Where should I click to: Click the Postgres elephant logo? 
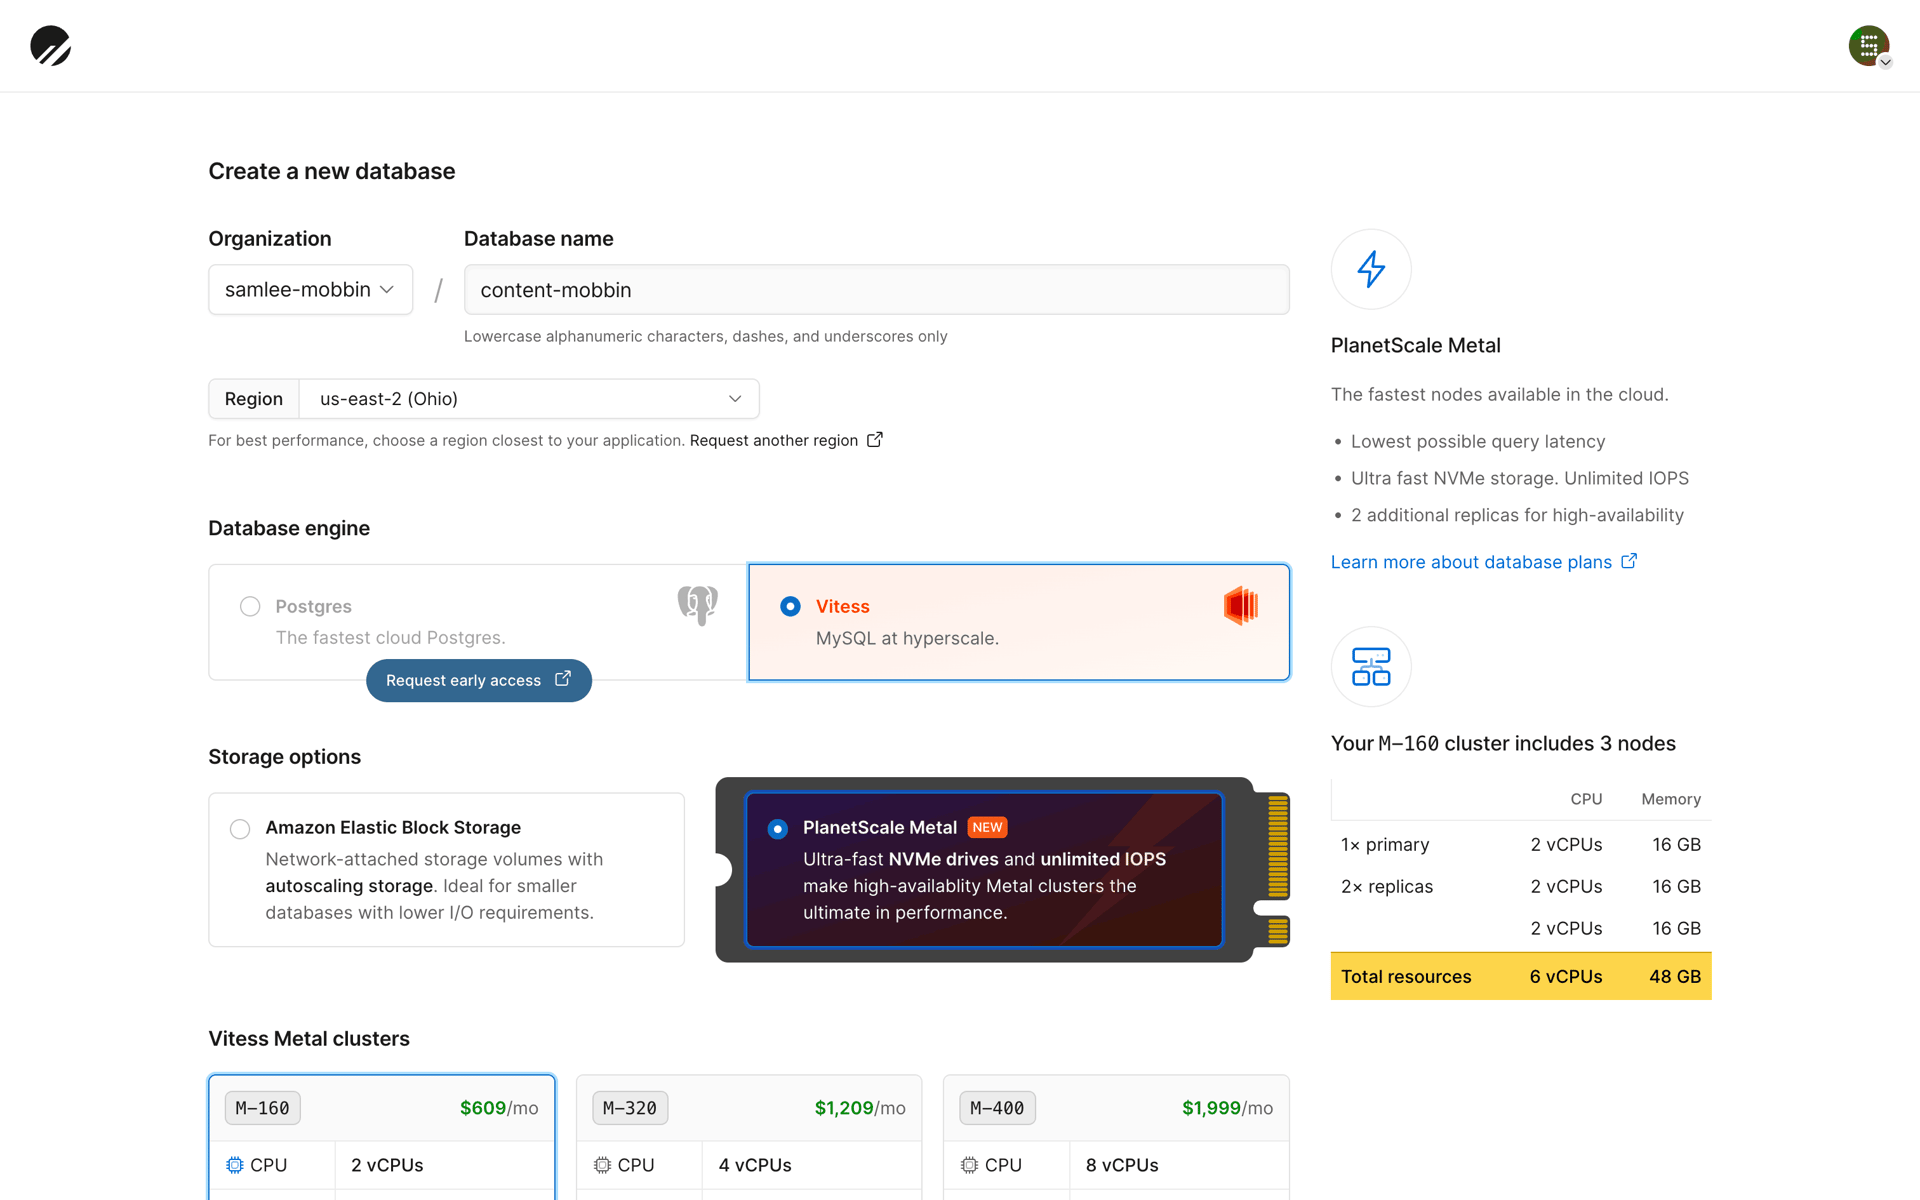[697, 605]
